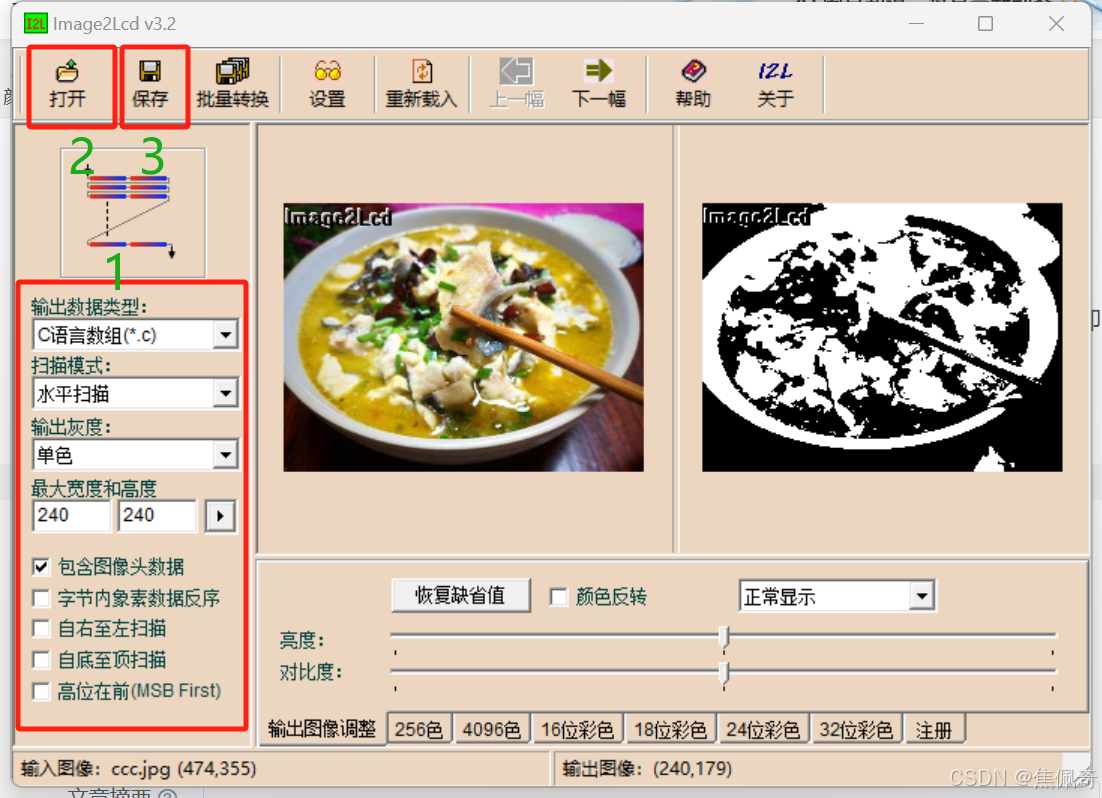Click the Image2Lcd title bar app icon
Viewport: 1102px width, 798px height.
[35, 23]
